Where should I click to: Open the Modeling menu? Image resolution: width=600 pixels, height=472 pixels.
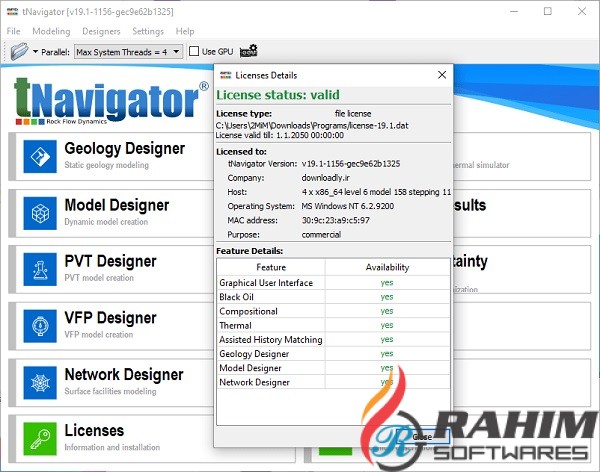click(x=51, y=31)
